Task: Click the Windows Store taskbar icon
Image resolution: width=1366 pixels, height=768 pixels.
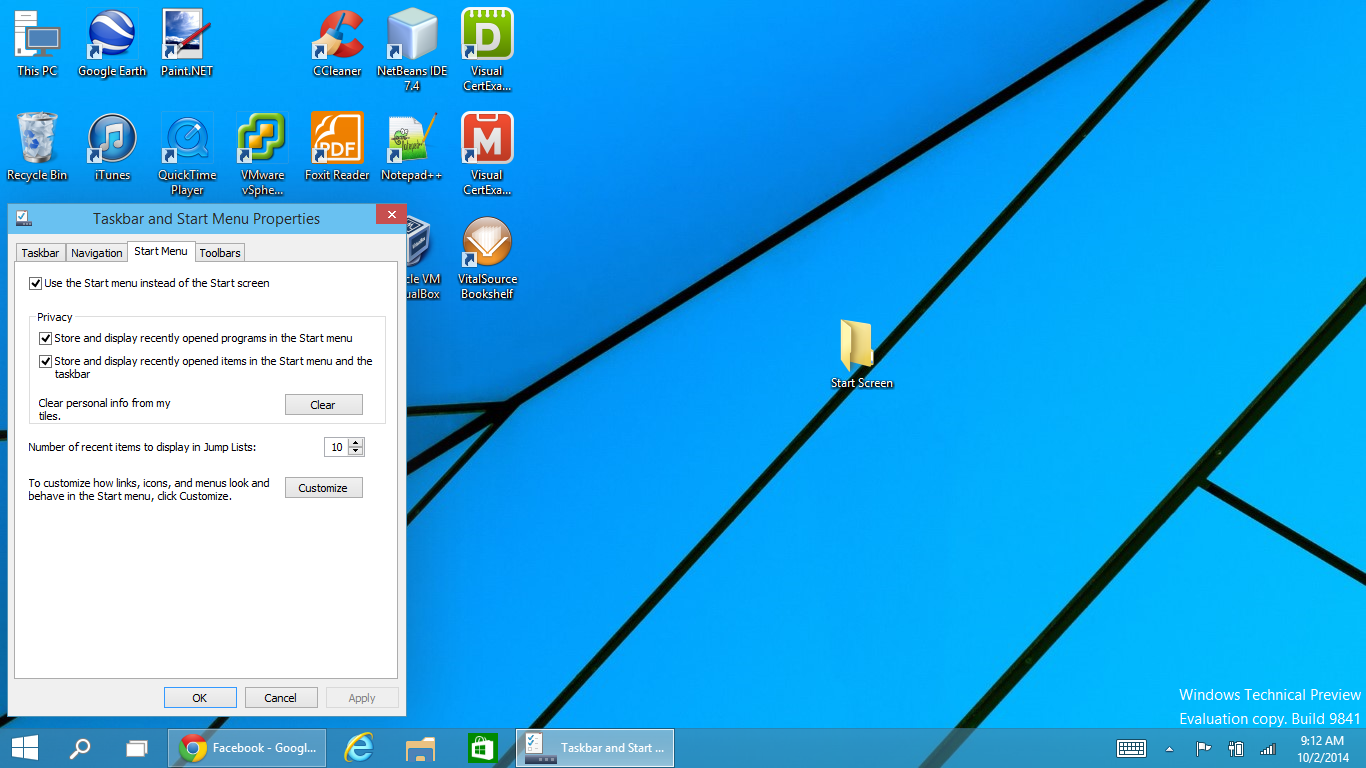Action: point(483,748)
